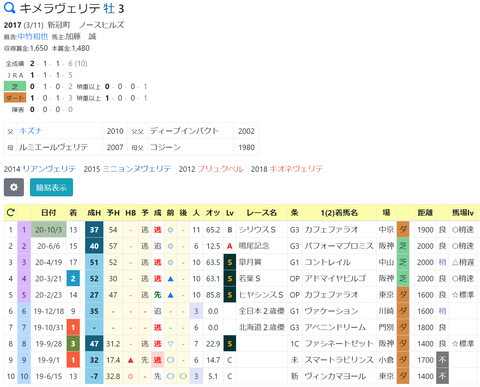
Task: Open sibling link ミニョンヌヴェリテ
Action: click(x=137, y=169)
